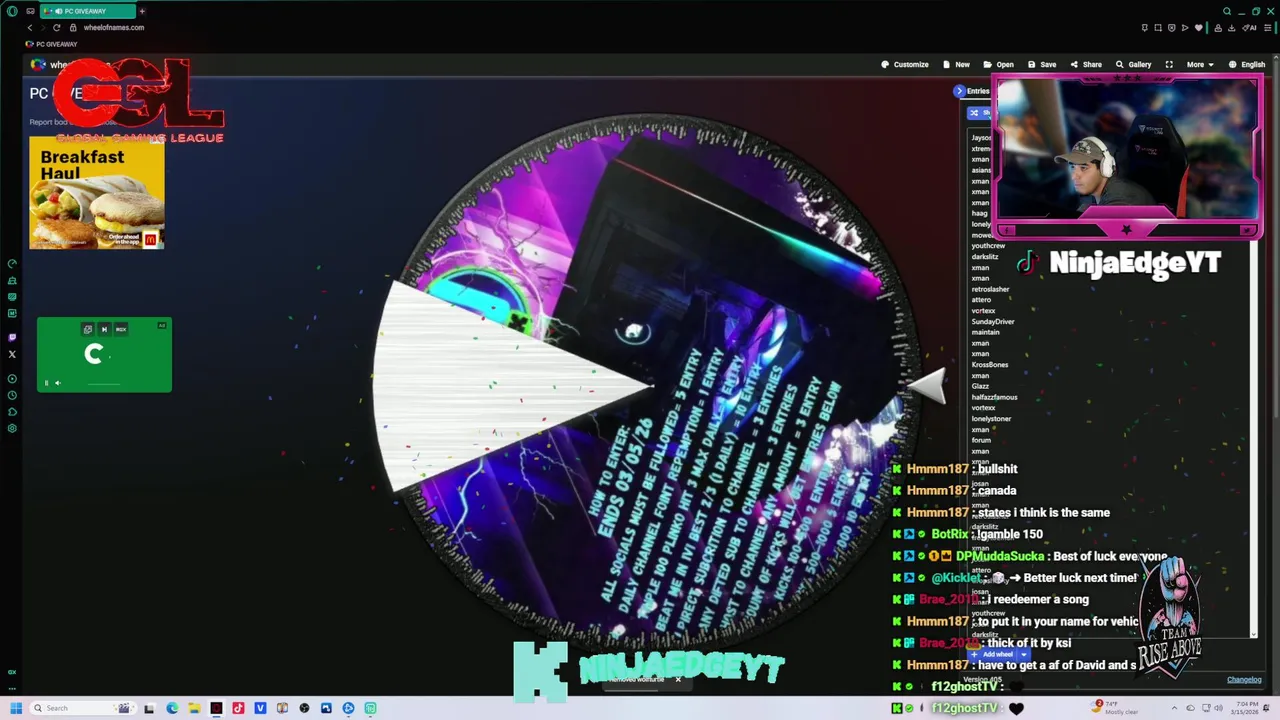Open the player arrow icon in toolbar
The image size is (1280, 720).
pyautogui.click(x=1186, y=28)
